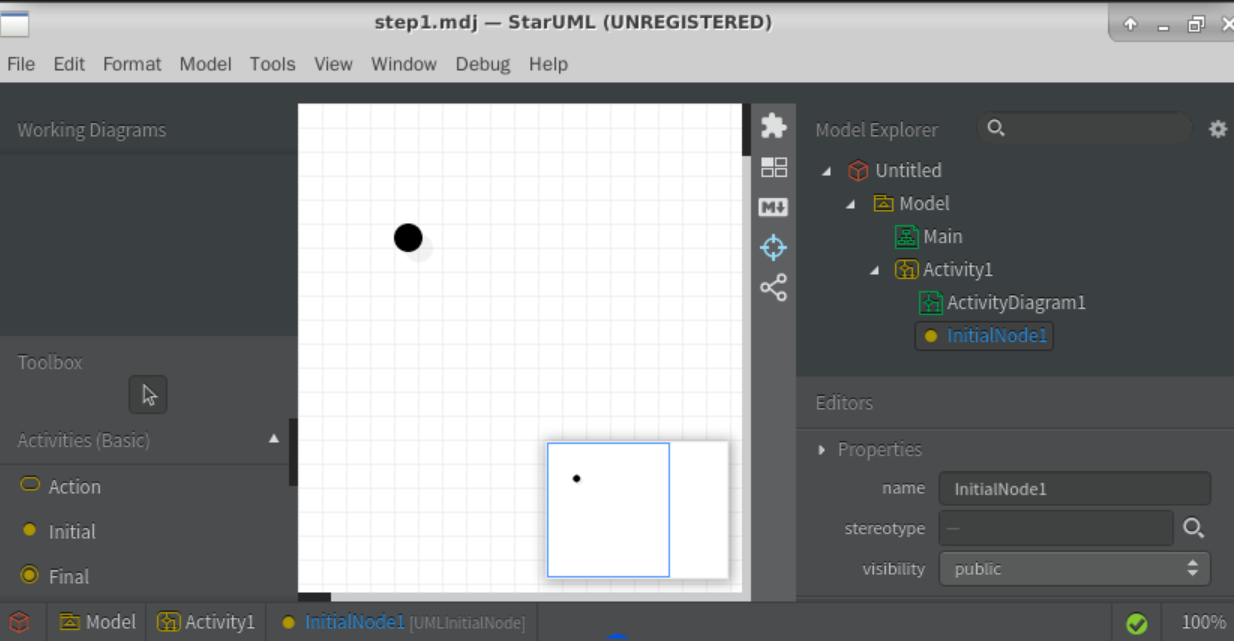Open the File menu
The image size is (1234, 641).
(21, 64)
